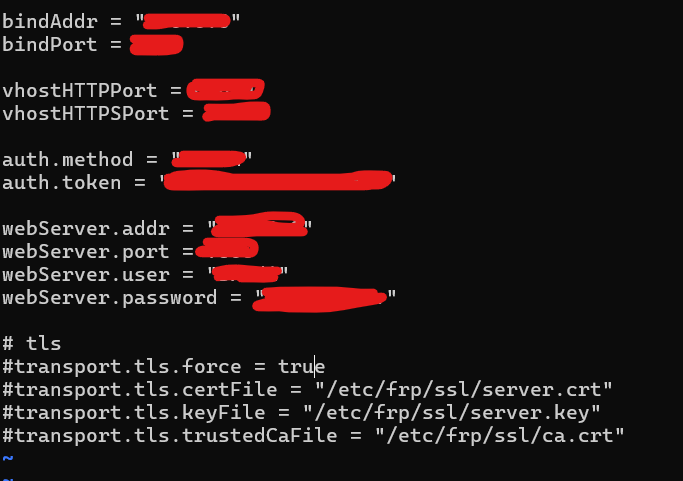The height and width of the screenshot is (481, 683).
Task: Click the vhostHTTPPort setting name
Action: [80, 91]
